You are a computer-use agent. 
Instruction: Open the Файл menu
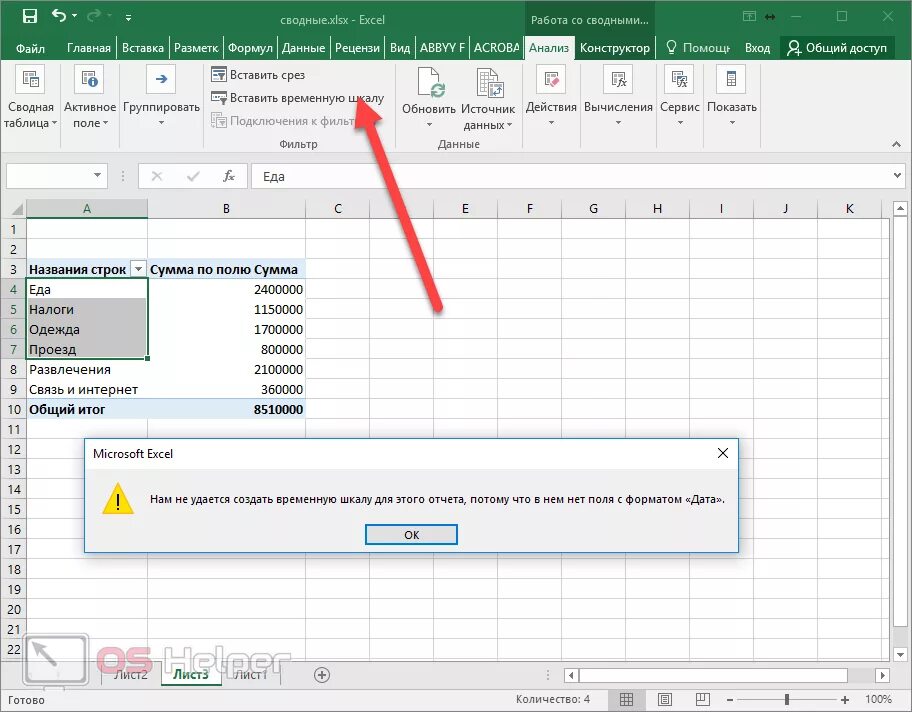click(30, 48)
